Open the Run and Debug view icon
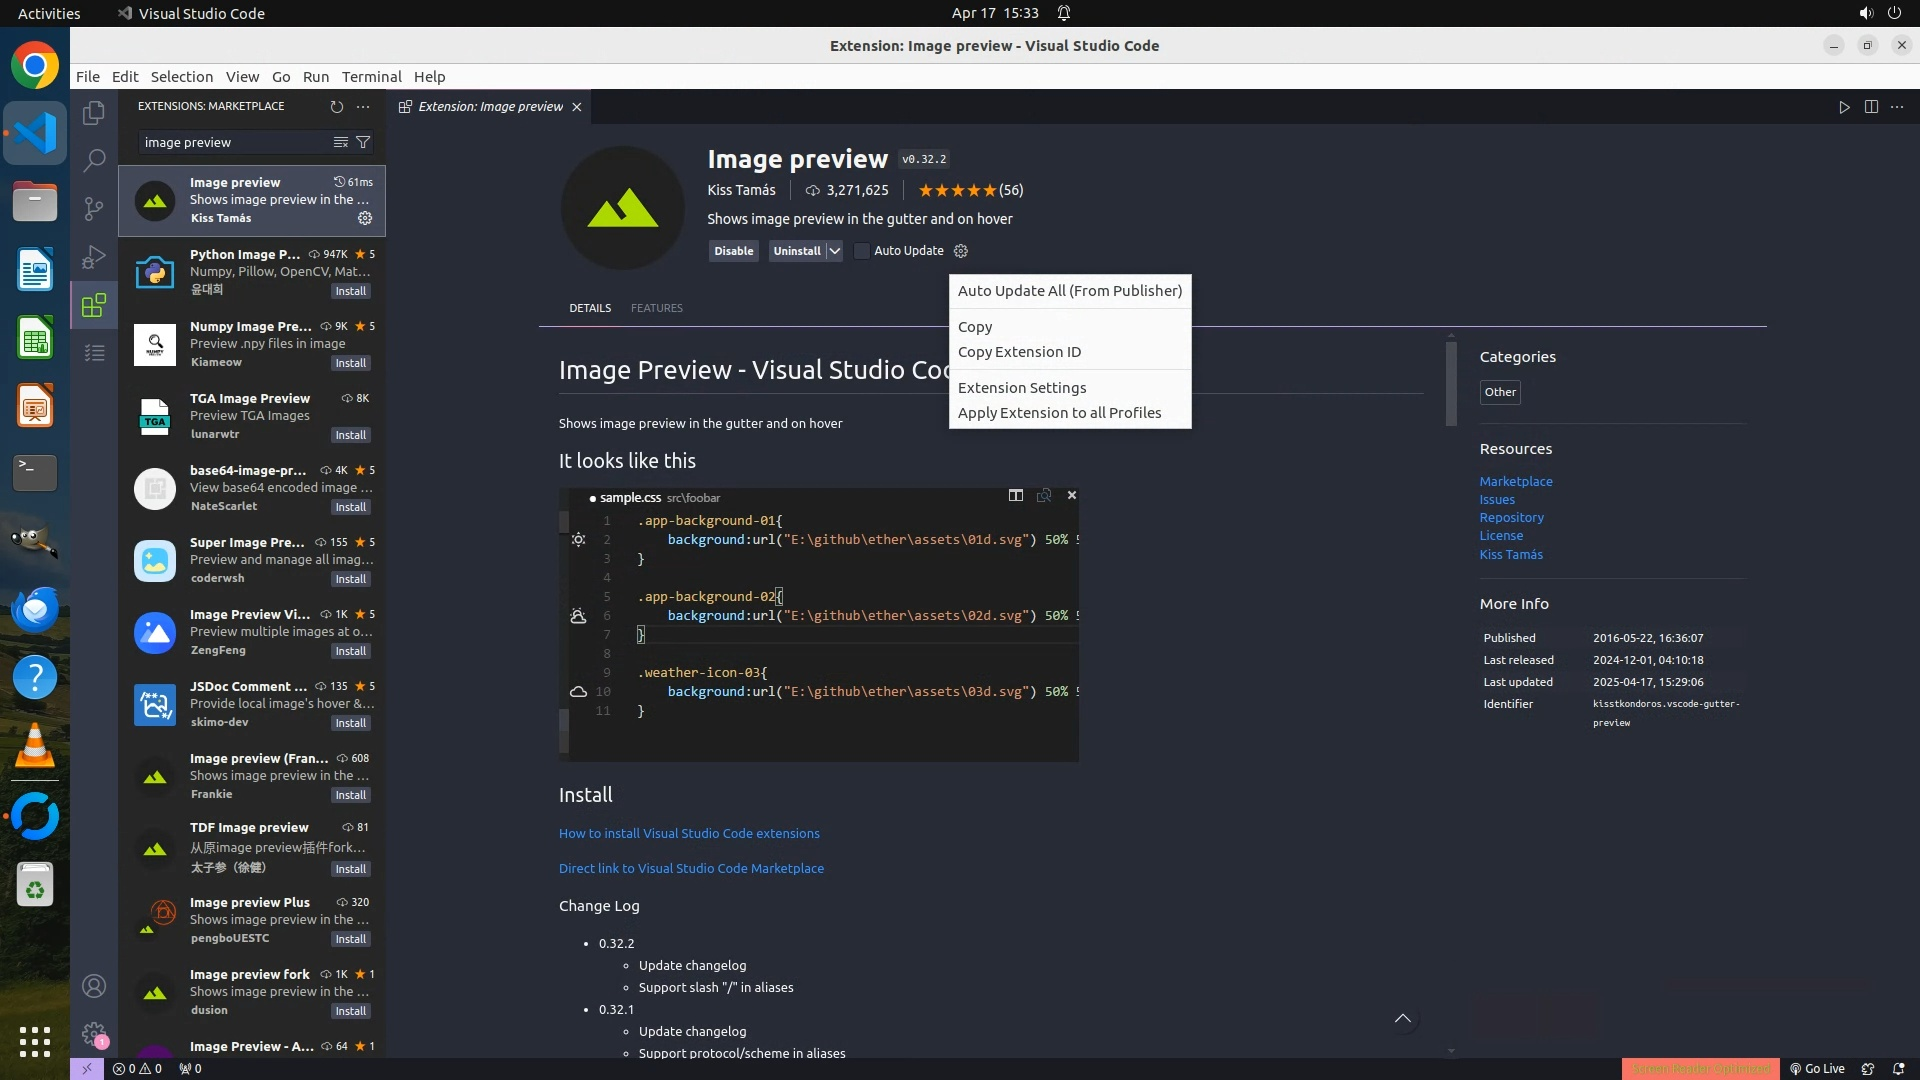The height and width of the screenshot is (1080, 1920). (94, 257)
